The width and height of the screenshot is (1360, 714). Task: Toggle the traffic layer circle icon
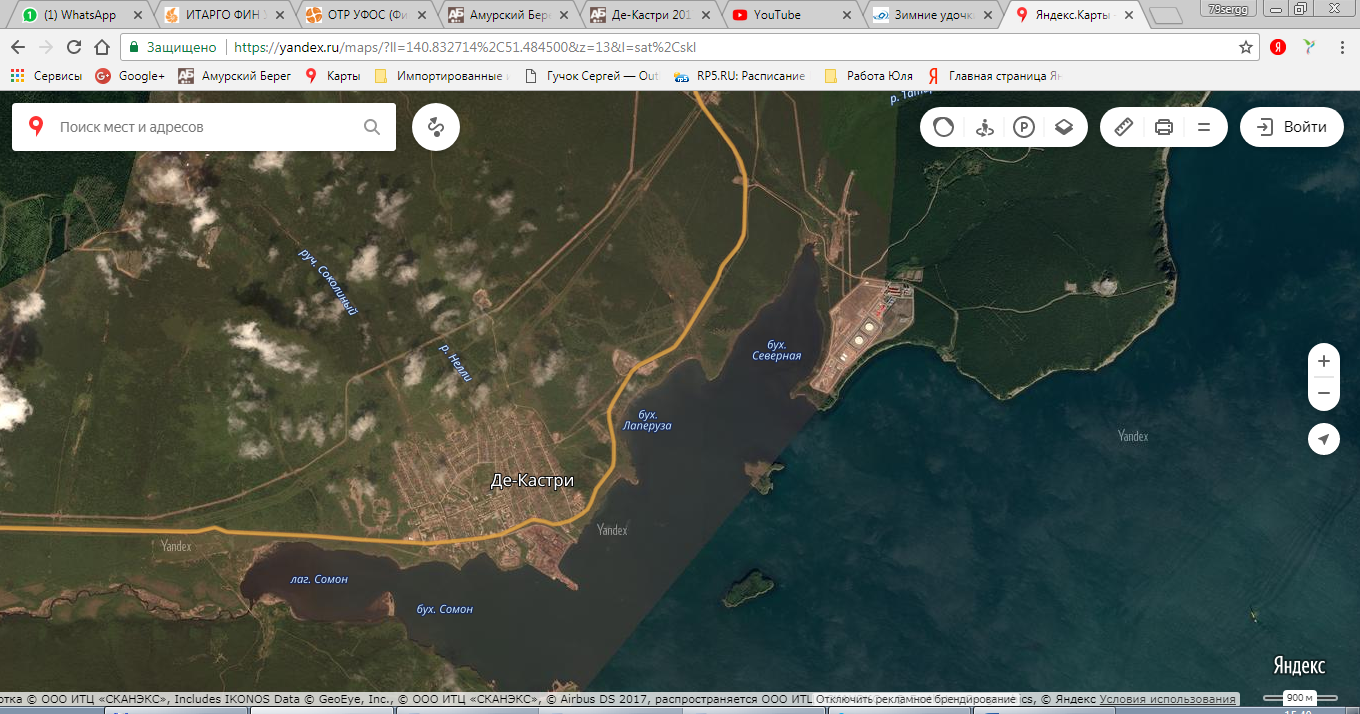944,127
